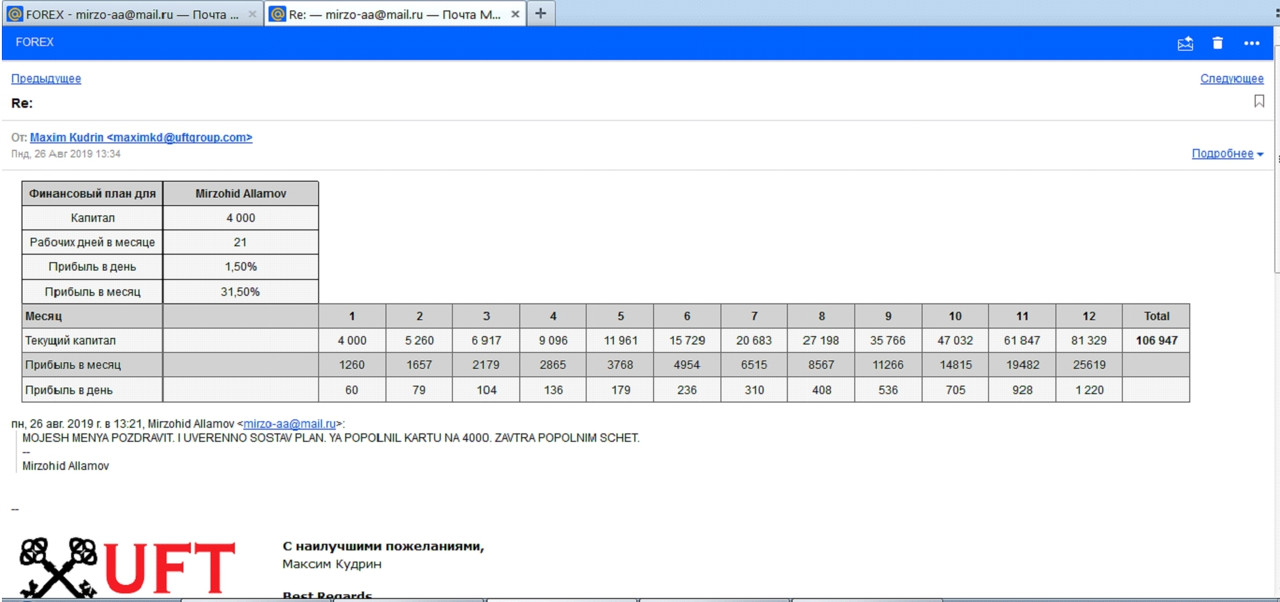Viewport: 1280px width, 602px height.
Task: Open a new browser tab with plus
Action: coord(540,14)
